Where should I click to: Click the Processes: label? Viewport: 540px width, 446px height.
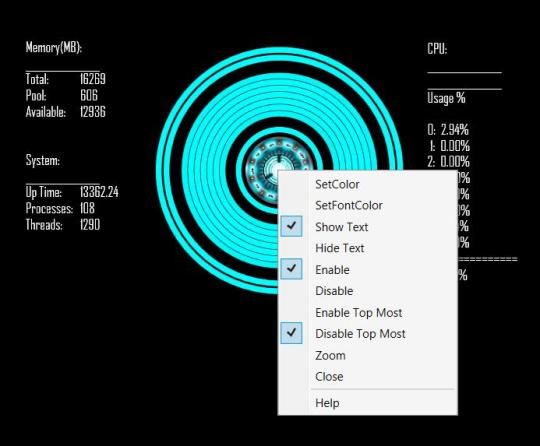[x=49, y=208]
